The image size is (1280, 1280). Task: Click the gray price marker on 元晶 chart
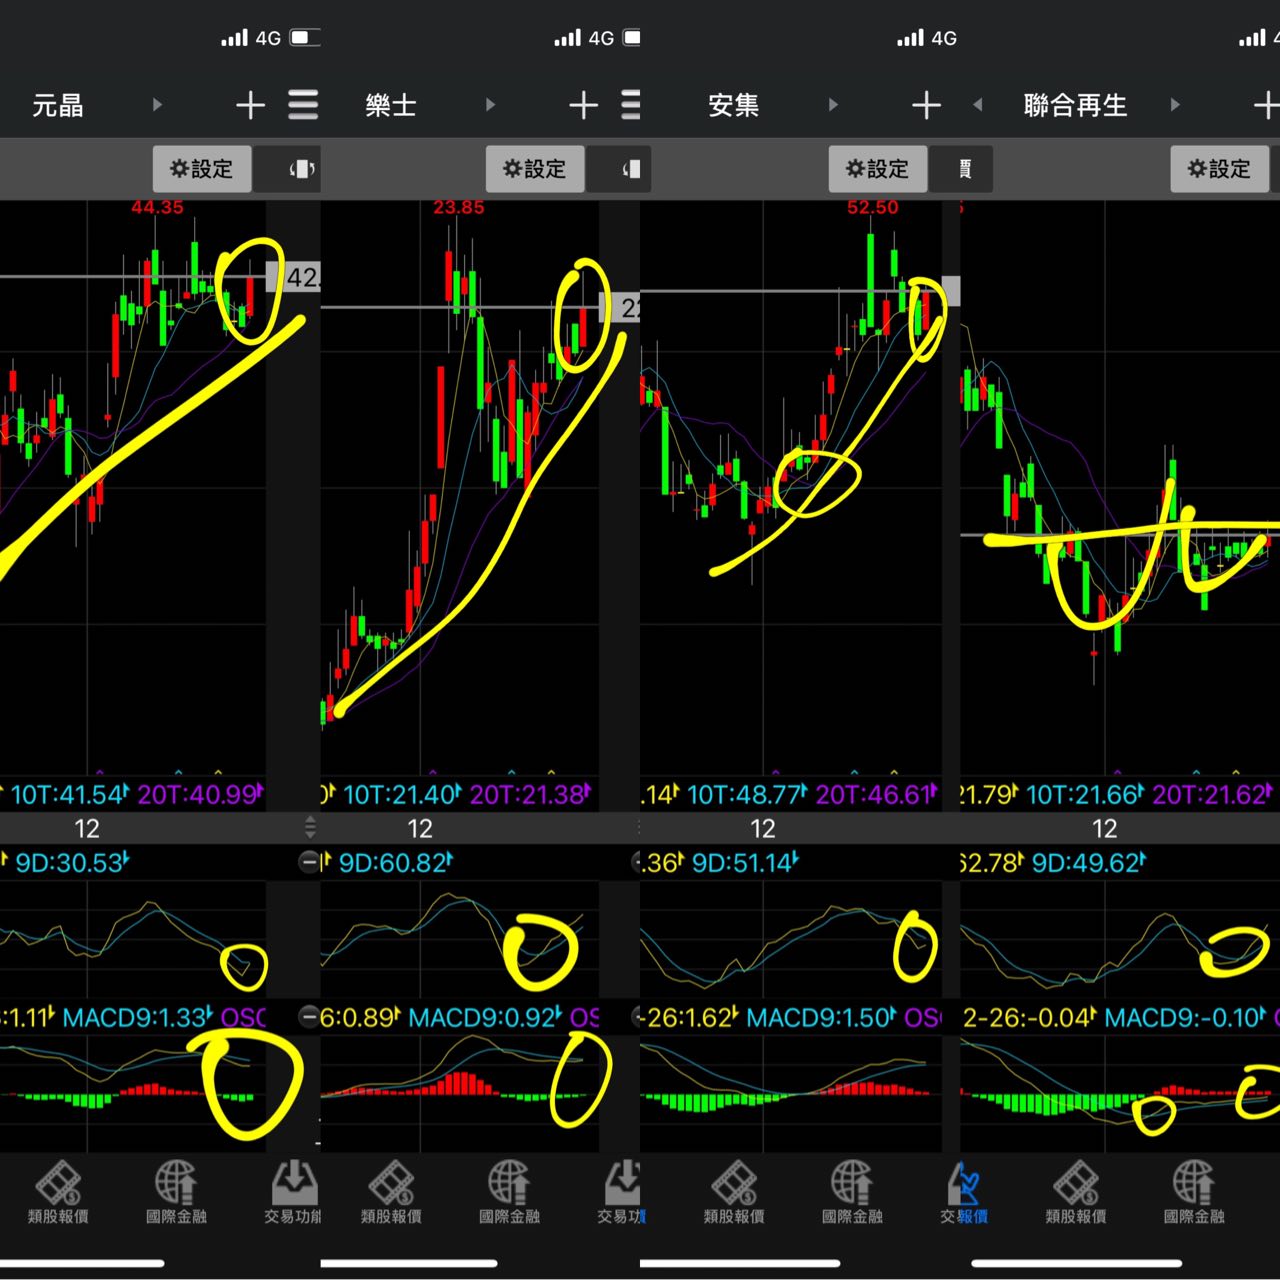tap(295, 277)
